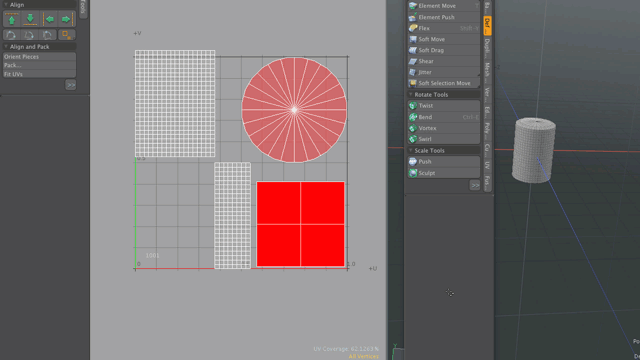
Task: Select the highlighted Deform vertical tab
Action: coord(487,26)
